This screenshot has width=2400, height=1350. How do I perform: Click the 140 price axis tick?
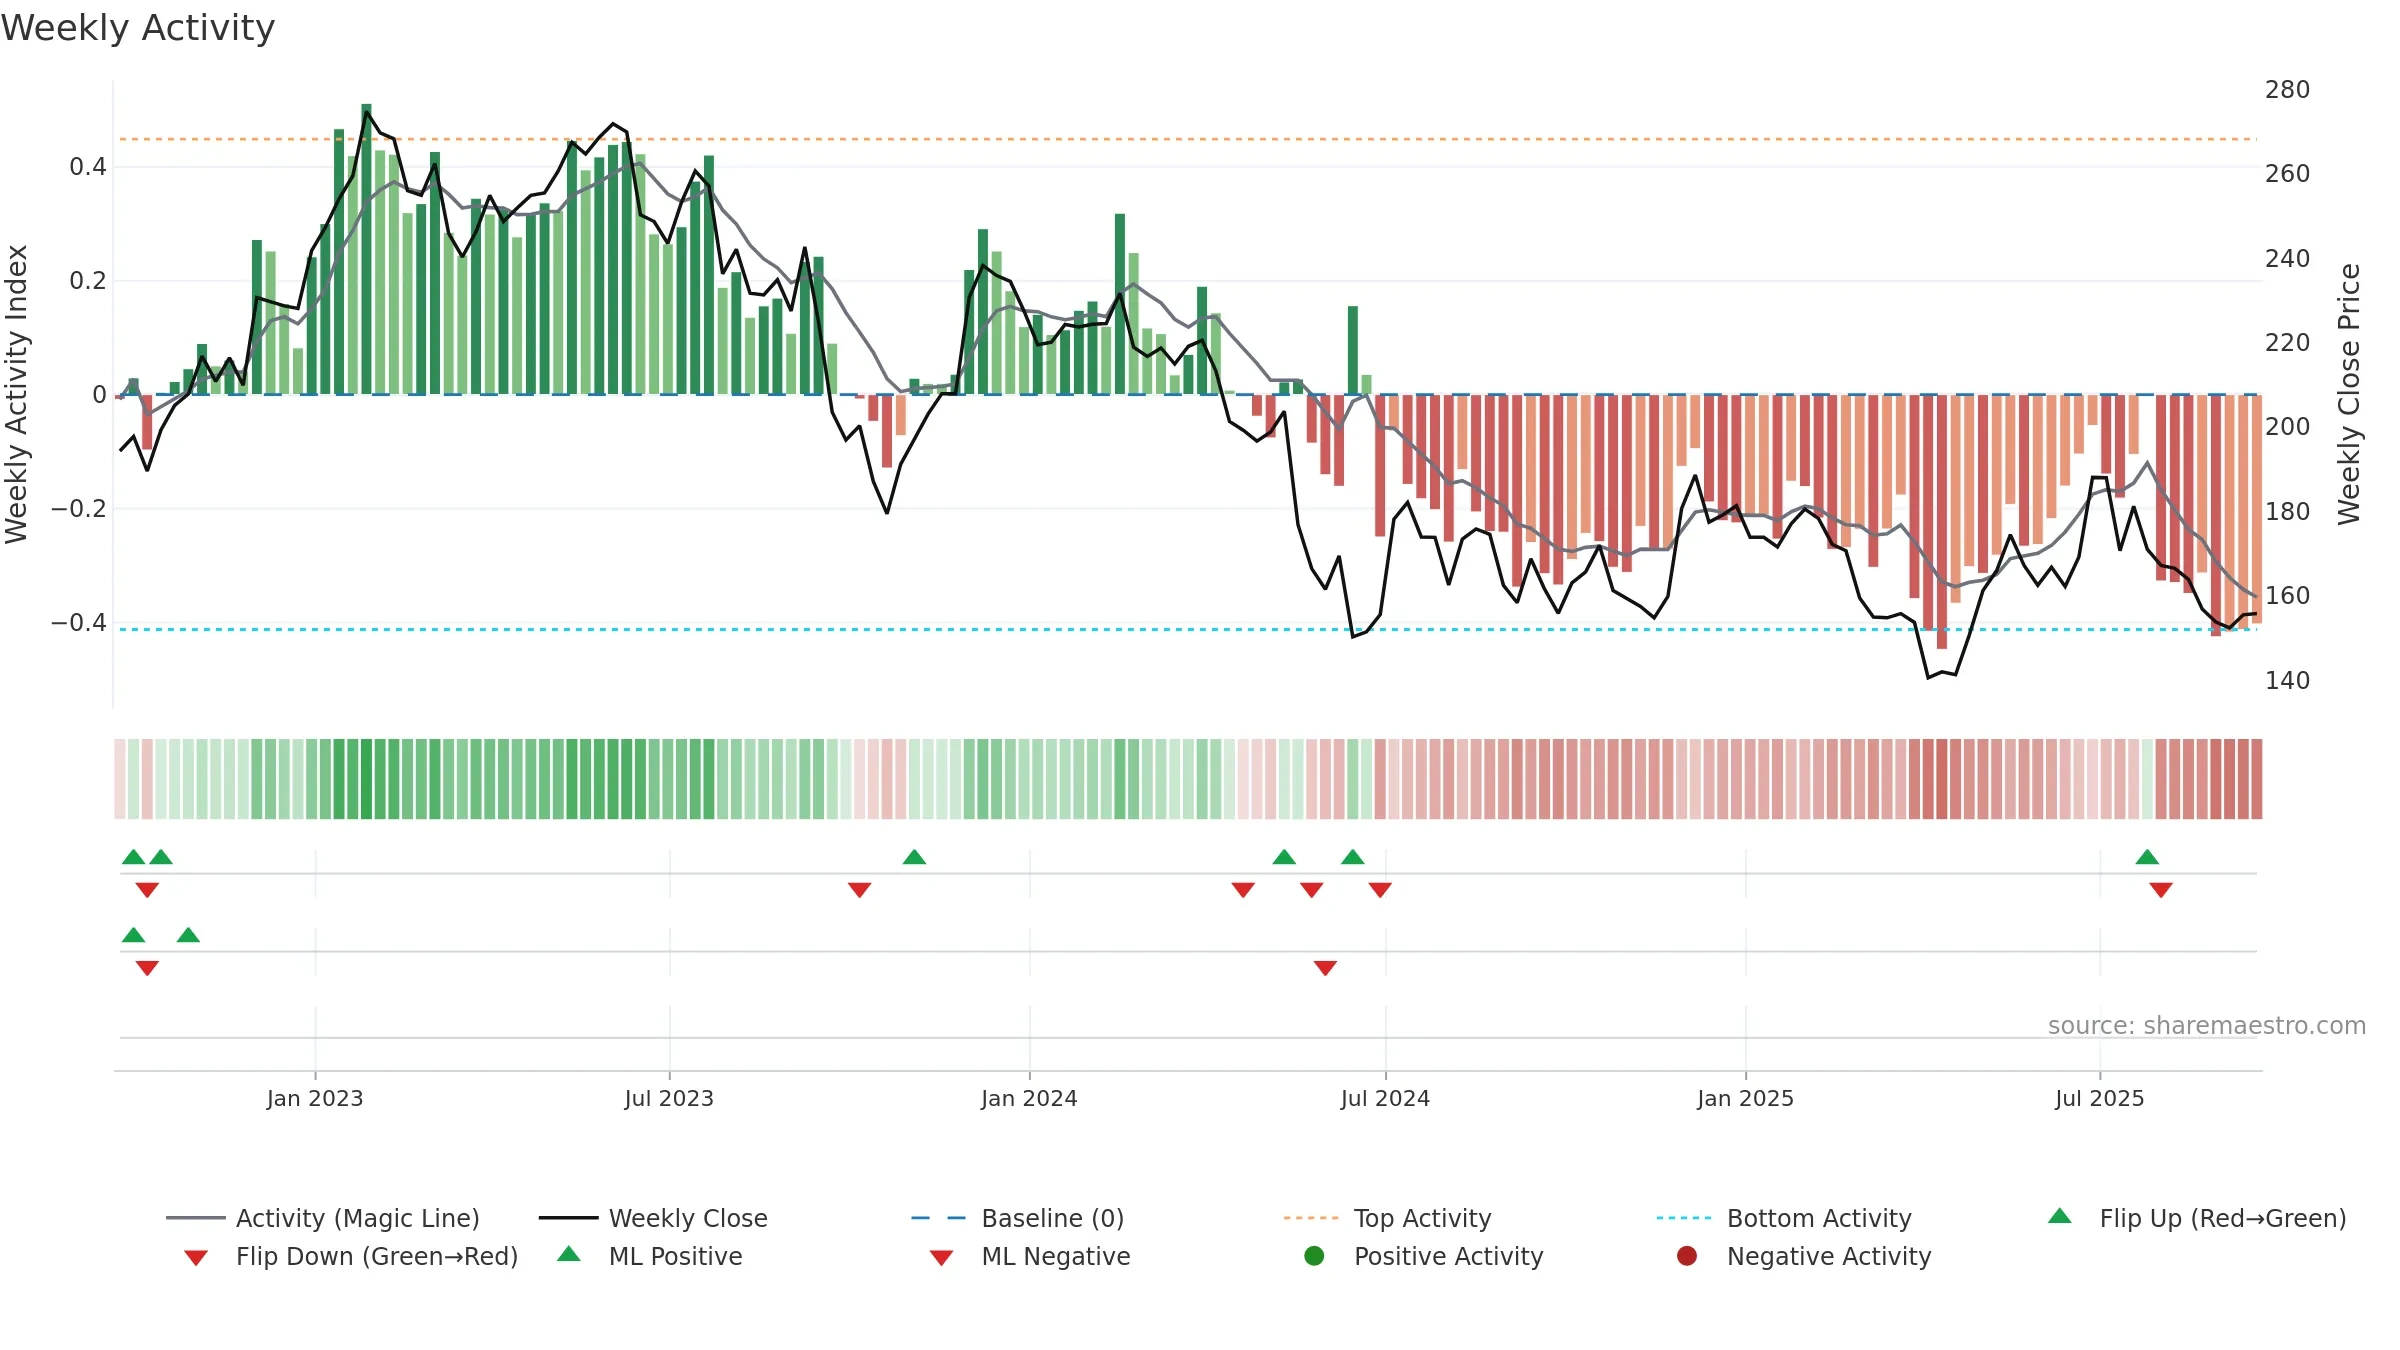(2288, 681)
